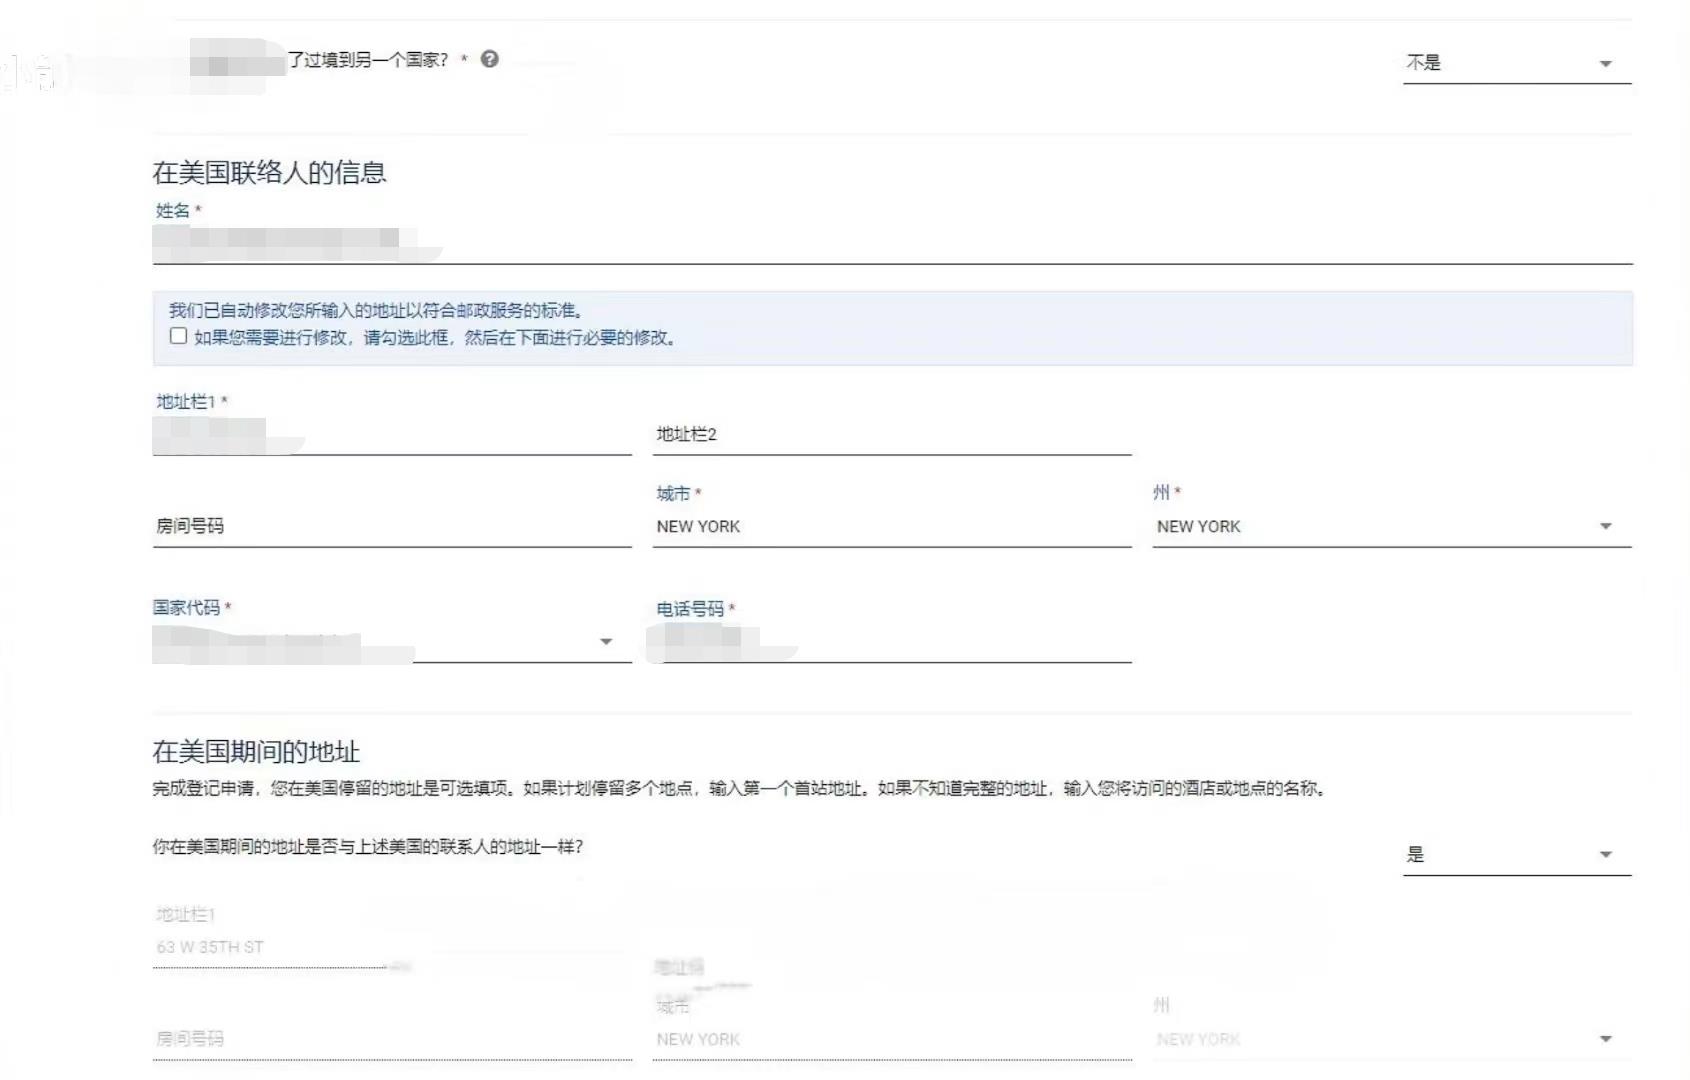
Task: Click the 电话号码 phone number field
Action: (x=890, y=645)
